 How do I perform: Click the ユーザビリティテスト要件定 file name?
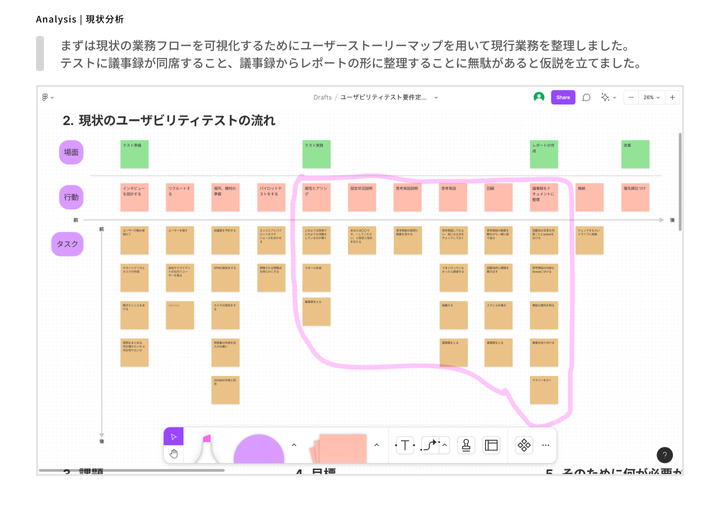click(x=383, y=97)
